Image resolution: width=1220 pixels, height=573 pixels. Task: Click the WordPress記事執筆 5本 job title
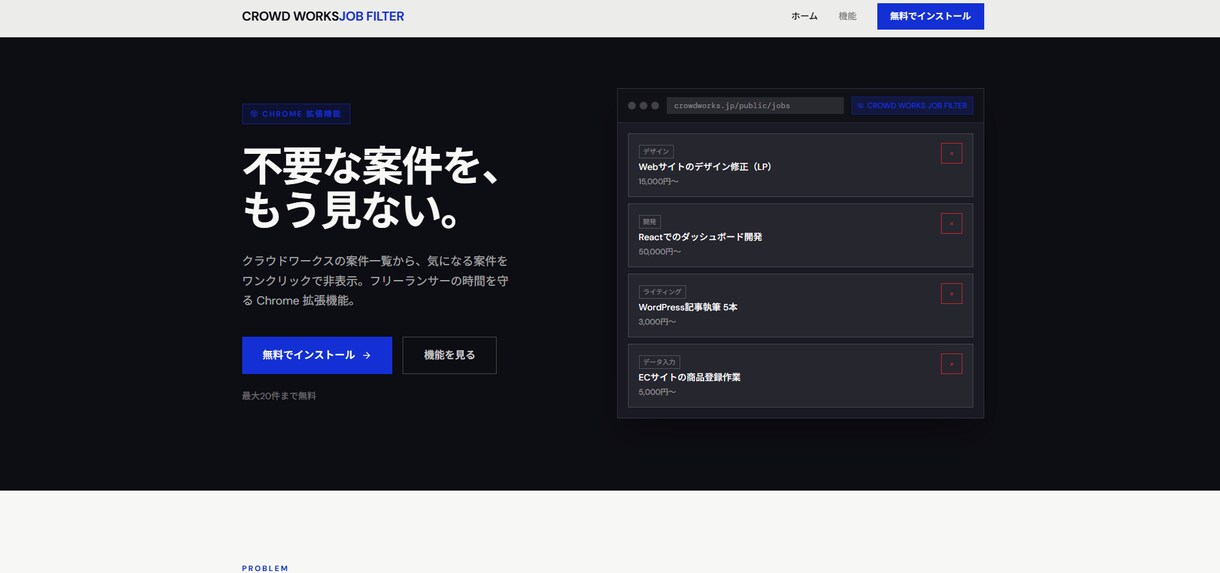point(688,307)
